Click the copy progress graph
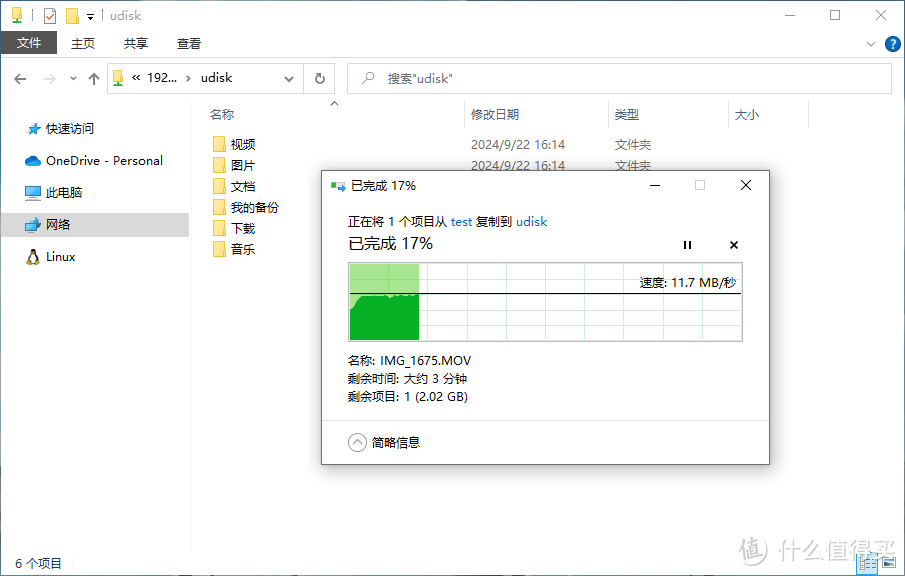Image resolution: width=905 pixels, height=576 pixels. [x=545, y=302]
